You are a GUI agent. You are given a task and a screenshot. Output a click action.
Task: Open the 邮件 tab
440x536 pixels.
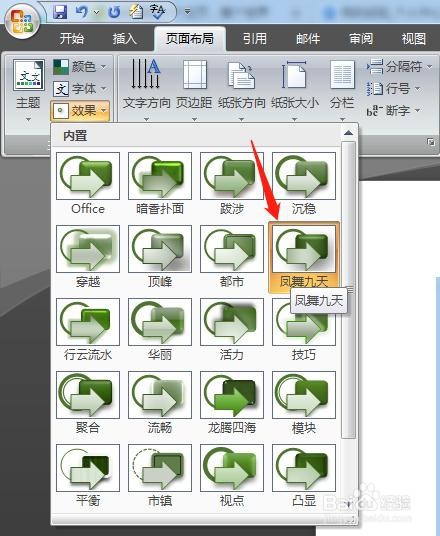(x=308, y=39)
